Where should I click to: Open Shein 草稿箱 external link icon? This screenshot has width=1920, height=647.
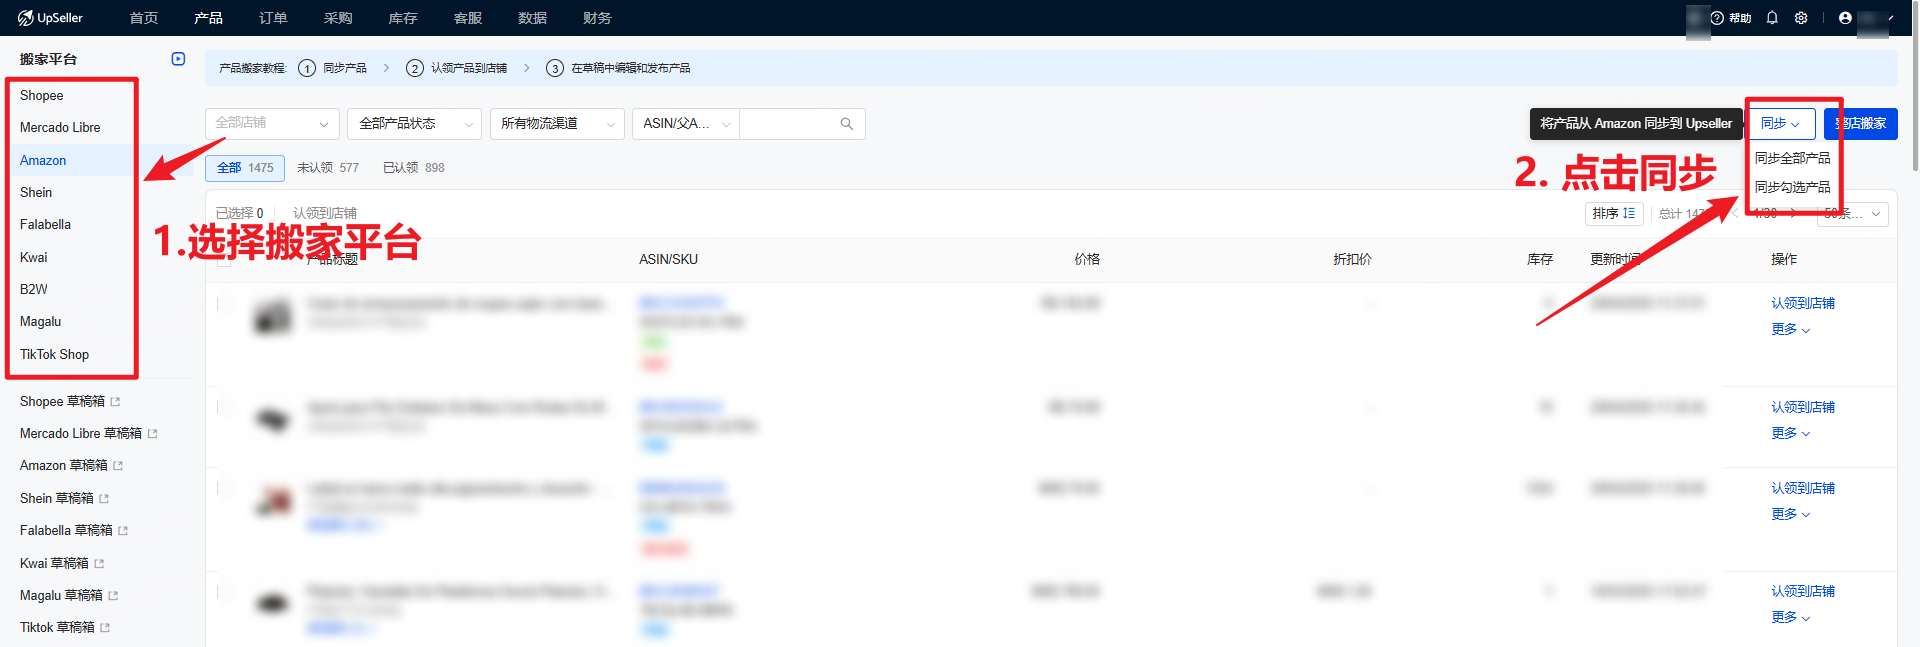pos(104,499)
